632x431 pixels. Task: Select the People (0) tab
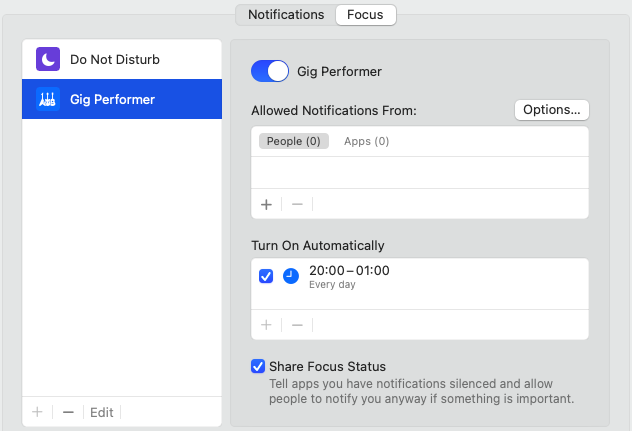tap(294, 141)
